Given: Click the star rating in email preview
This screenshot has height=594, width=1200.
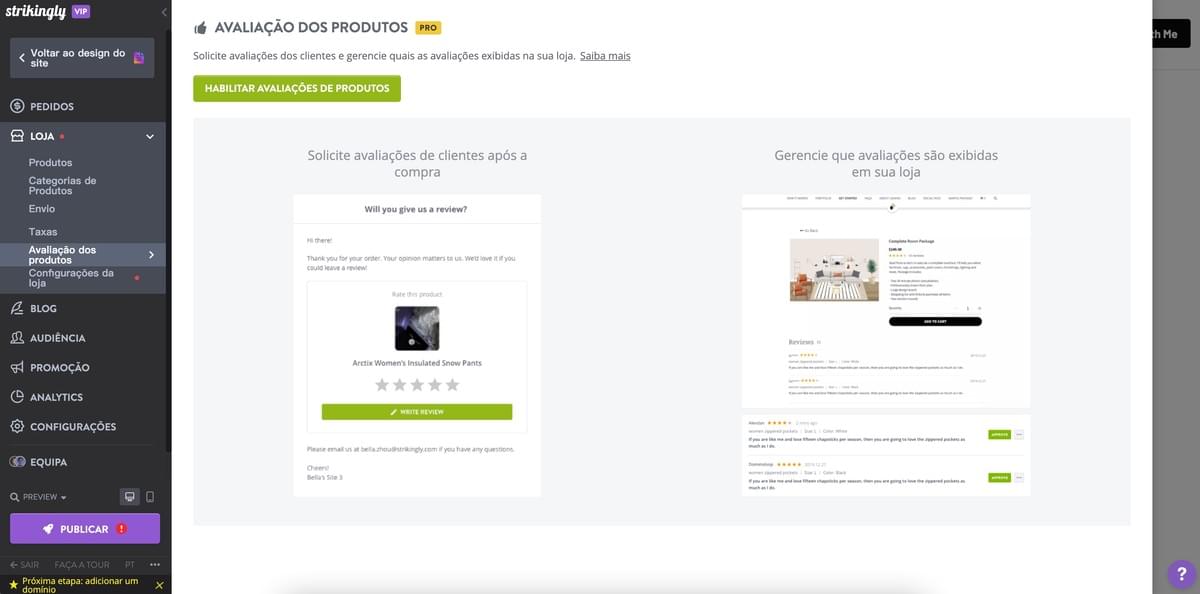Looking at the screenshot, I should point(417,385).
